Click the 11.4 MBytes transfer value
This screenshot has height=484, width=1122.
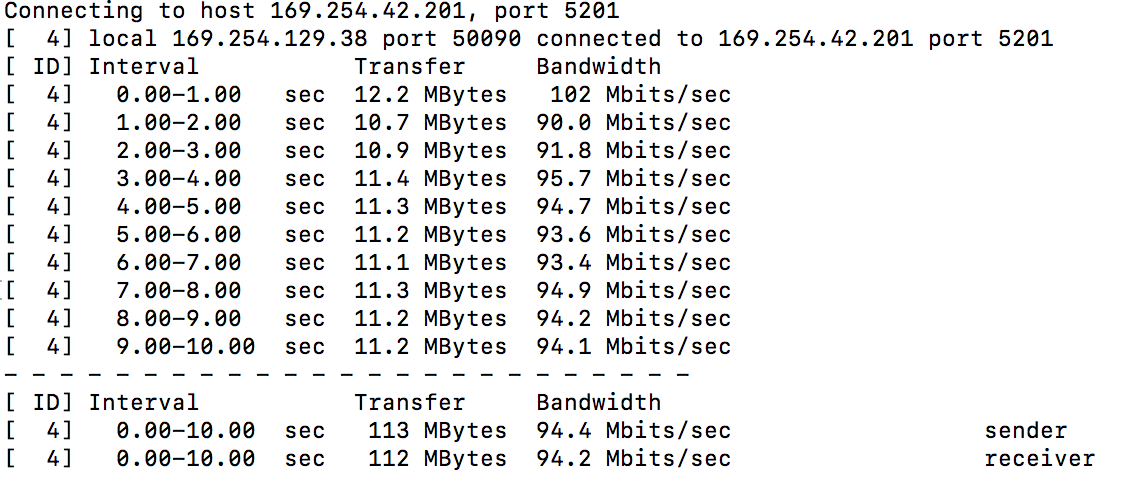430,179
